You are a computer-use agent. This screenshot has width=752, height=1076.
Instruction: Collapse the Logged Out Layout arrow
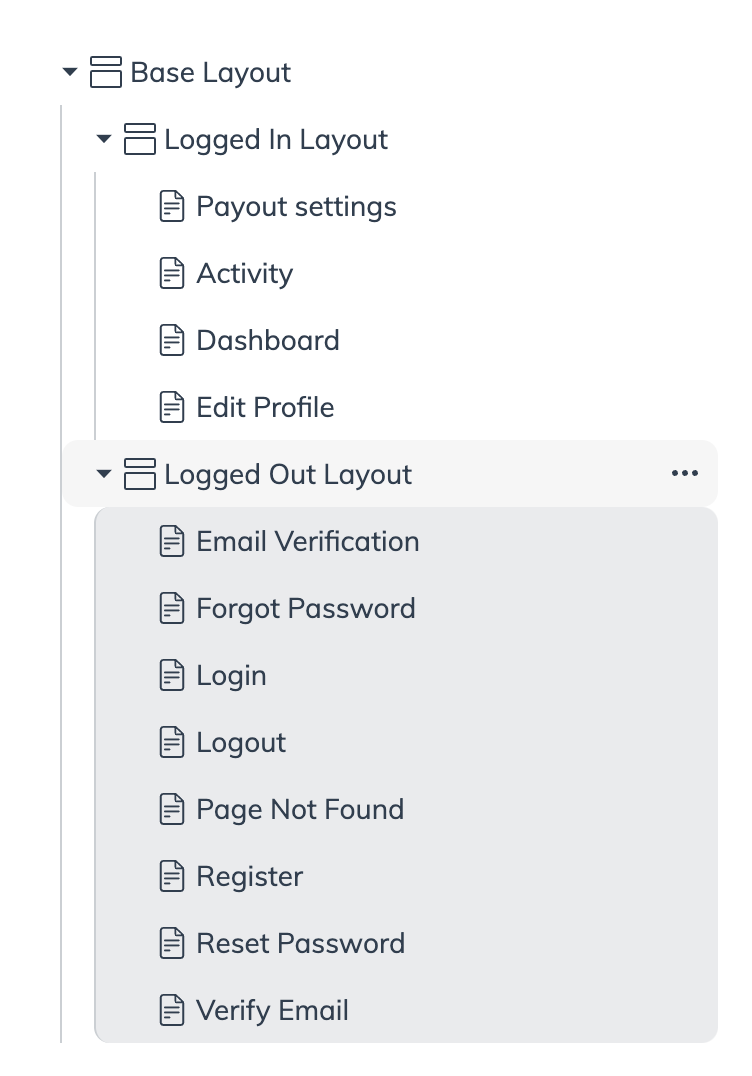tap(104, 473)
